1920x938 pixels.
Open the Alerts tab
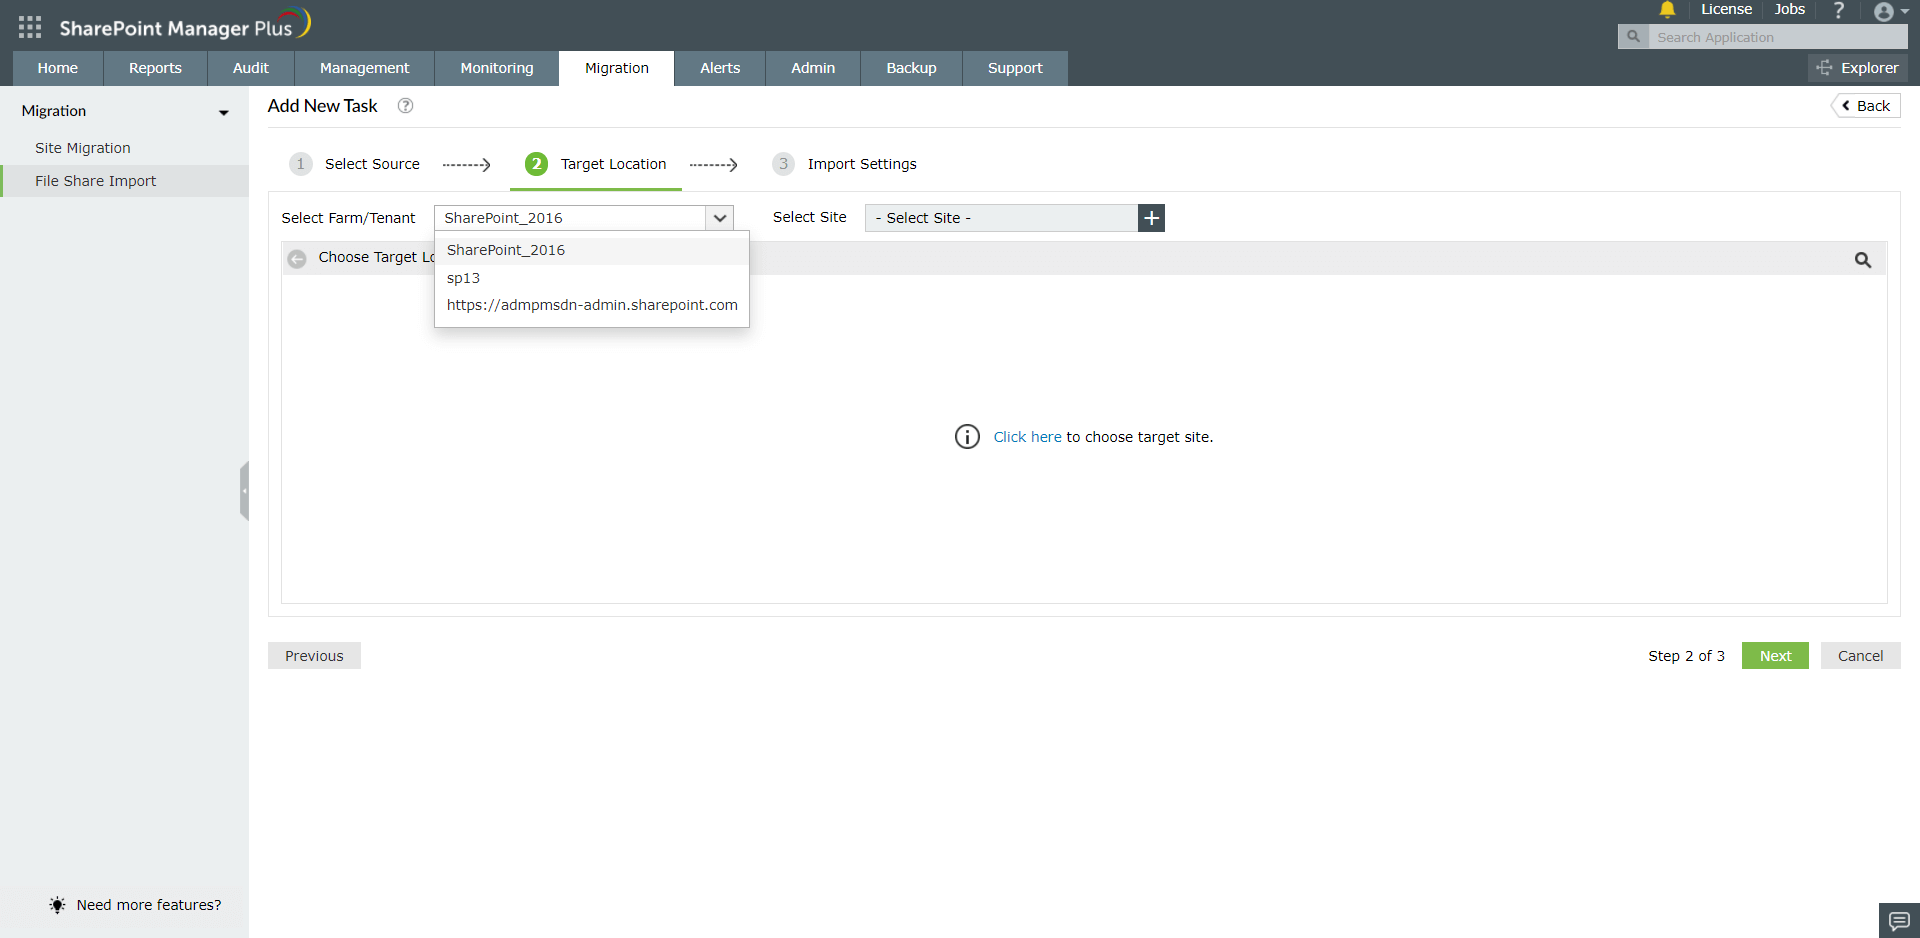(x=720, y=68)
